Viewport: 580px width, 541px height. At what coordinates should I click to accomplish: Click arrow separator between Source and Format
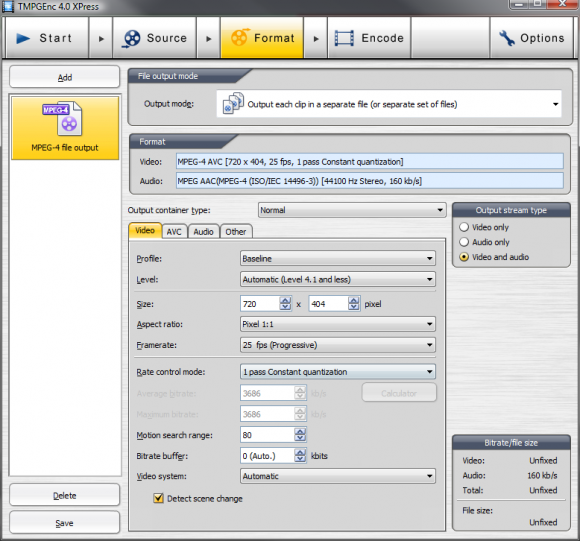click(x=209, y=38)
